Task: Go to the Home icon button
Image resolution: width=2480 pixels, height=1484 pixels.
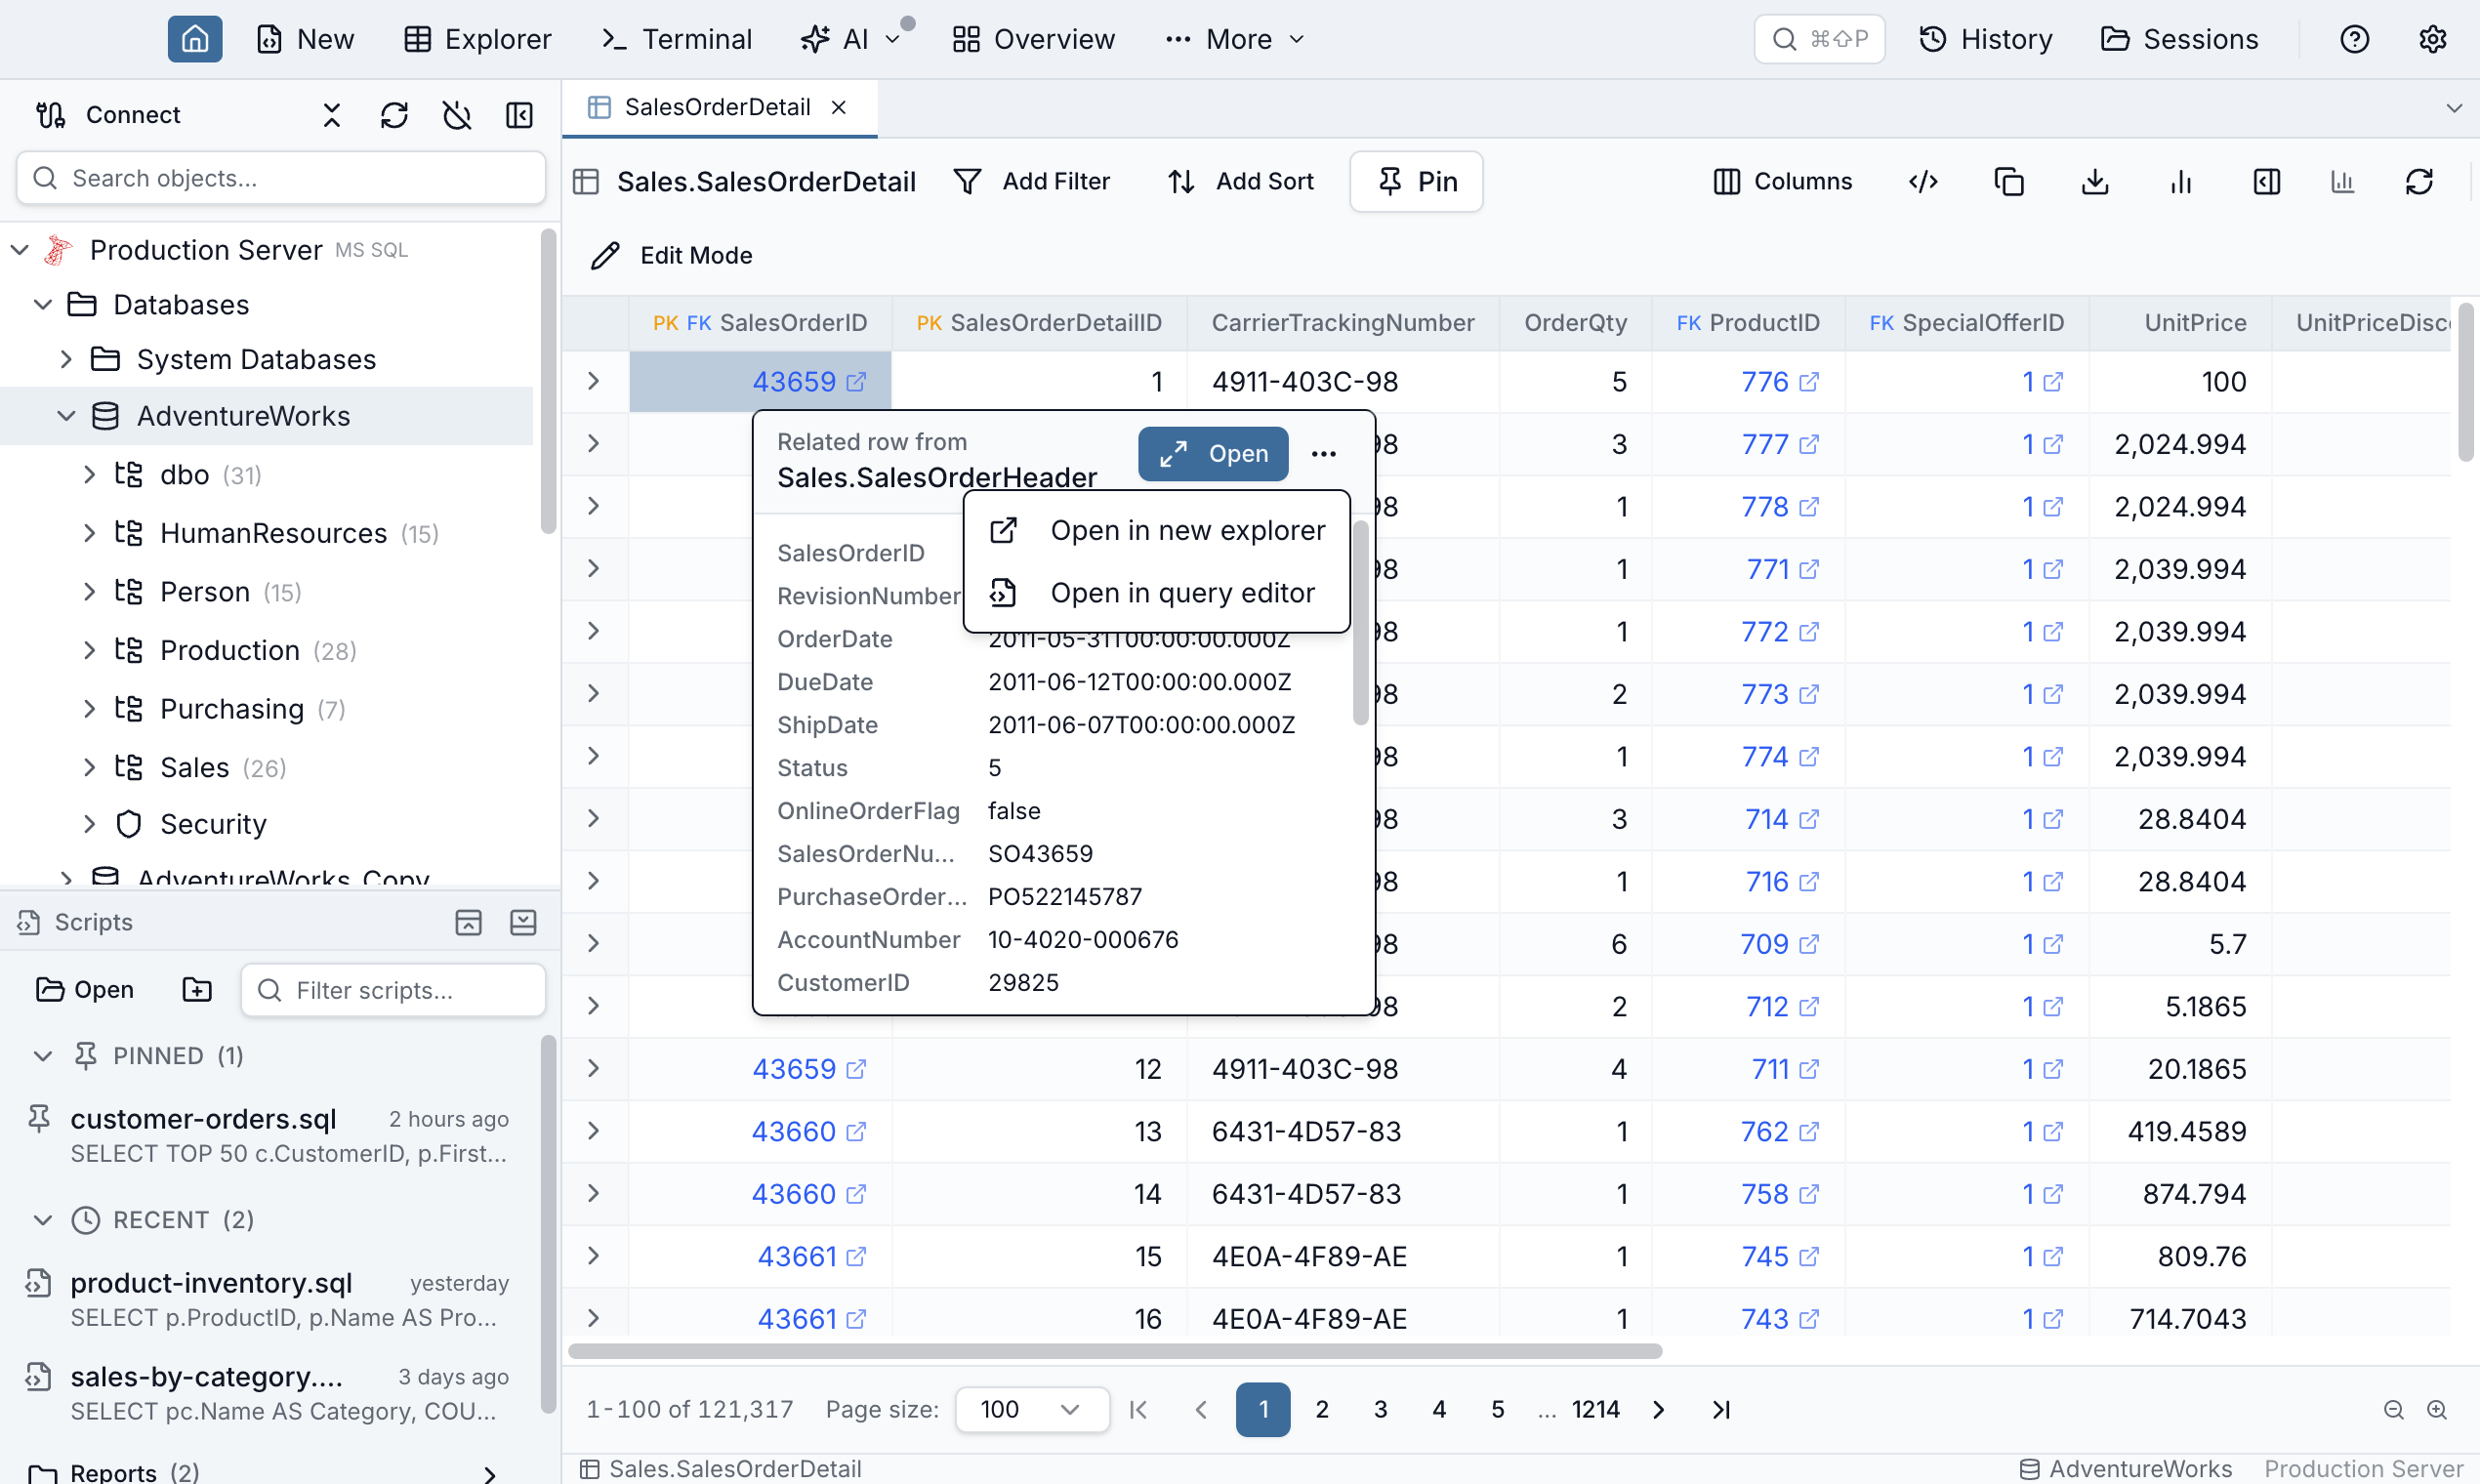Action: point(195,39)
